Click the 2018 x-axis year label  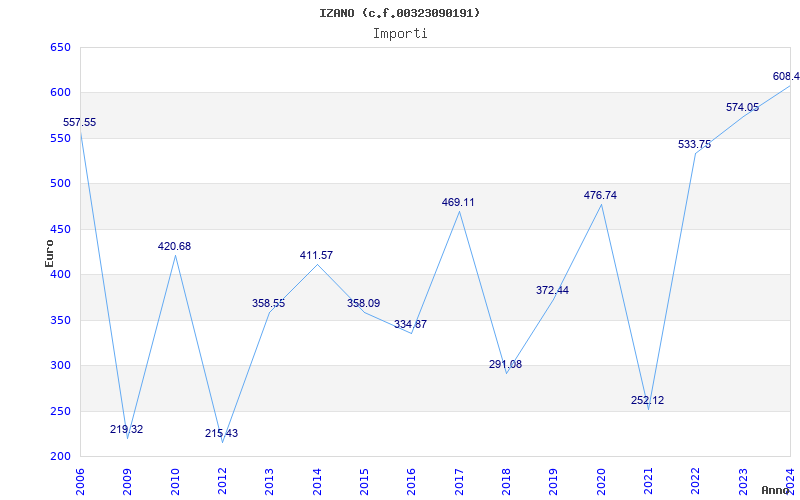(507, 482)
